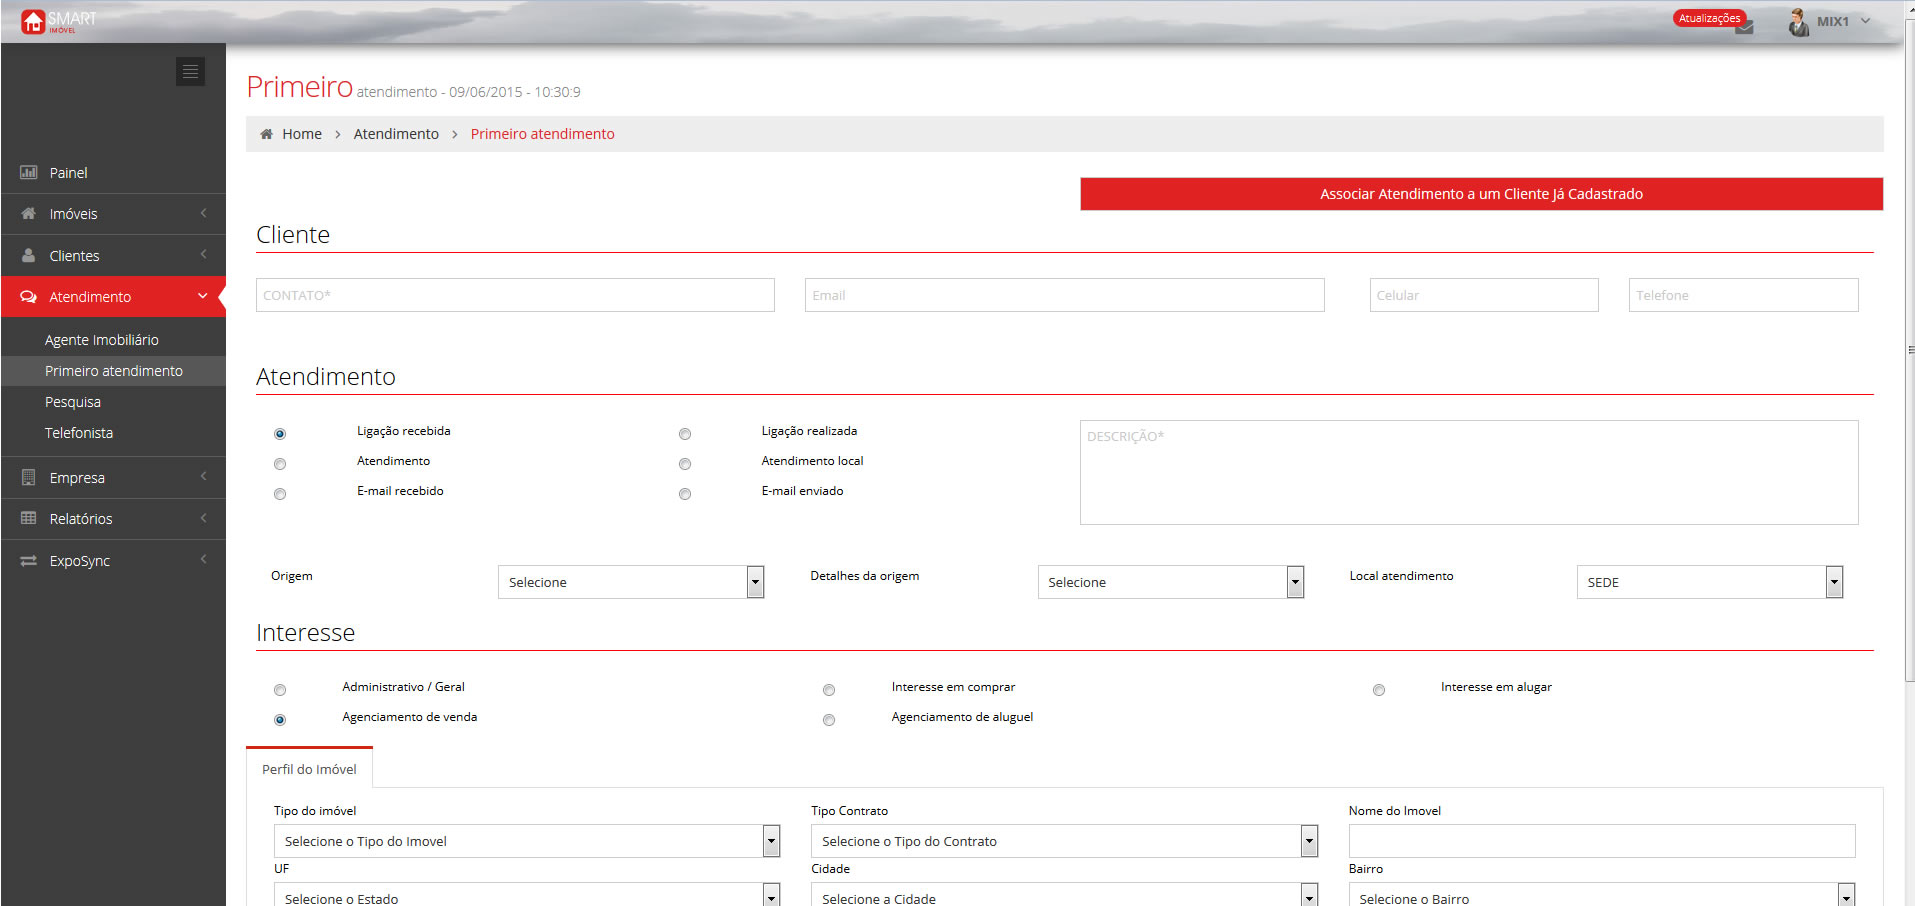
Task: Toggle the sidebar hamburger menu icon
Action: 190,71
